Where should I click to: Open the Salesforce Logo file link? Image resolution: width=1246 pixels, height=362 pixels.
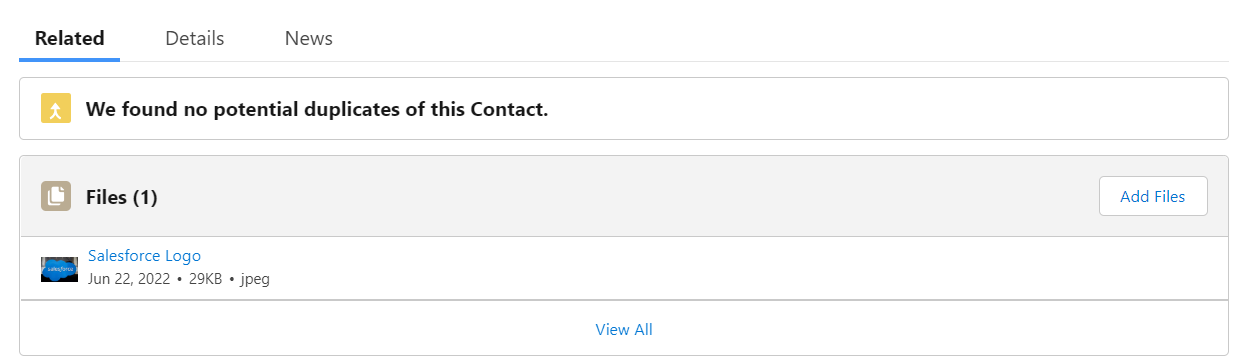tap(144, 256)
